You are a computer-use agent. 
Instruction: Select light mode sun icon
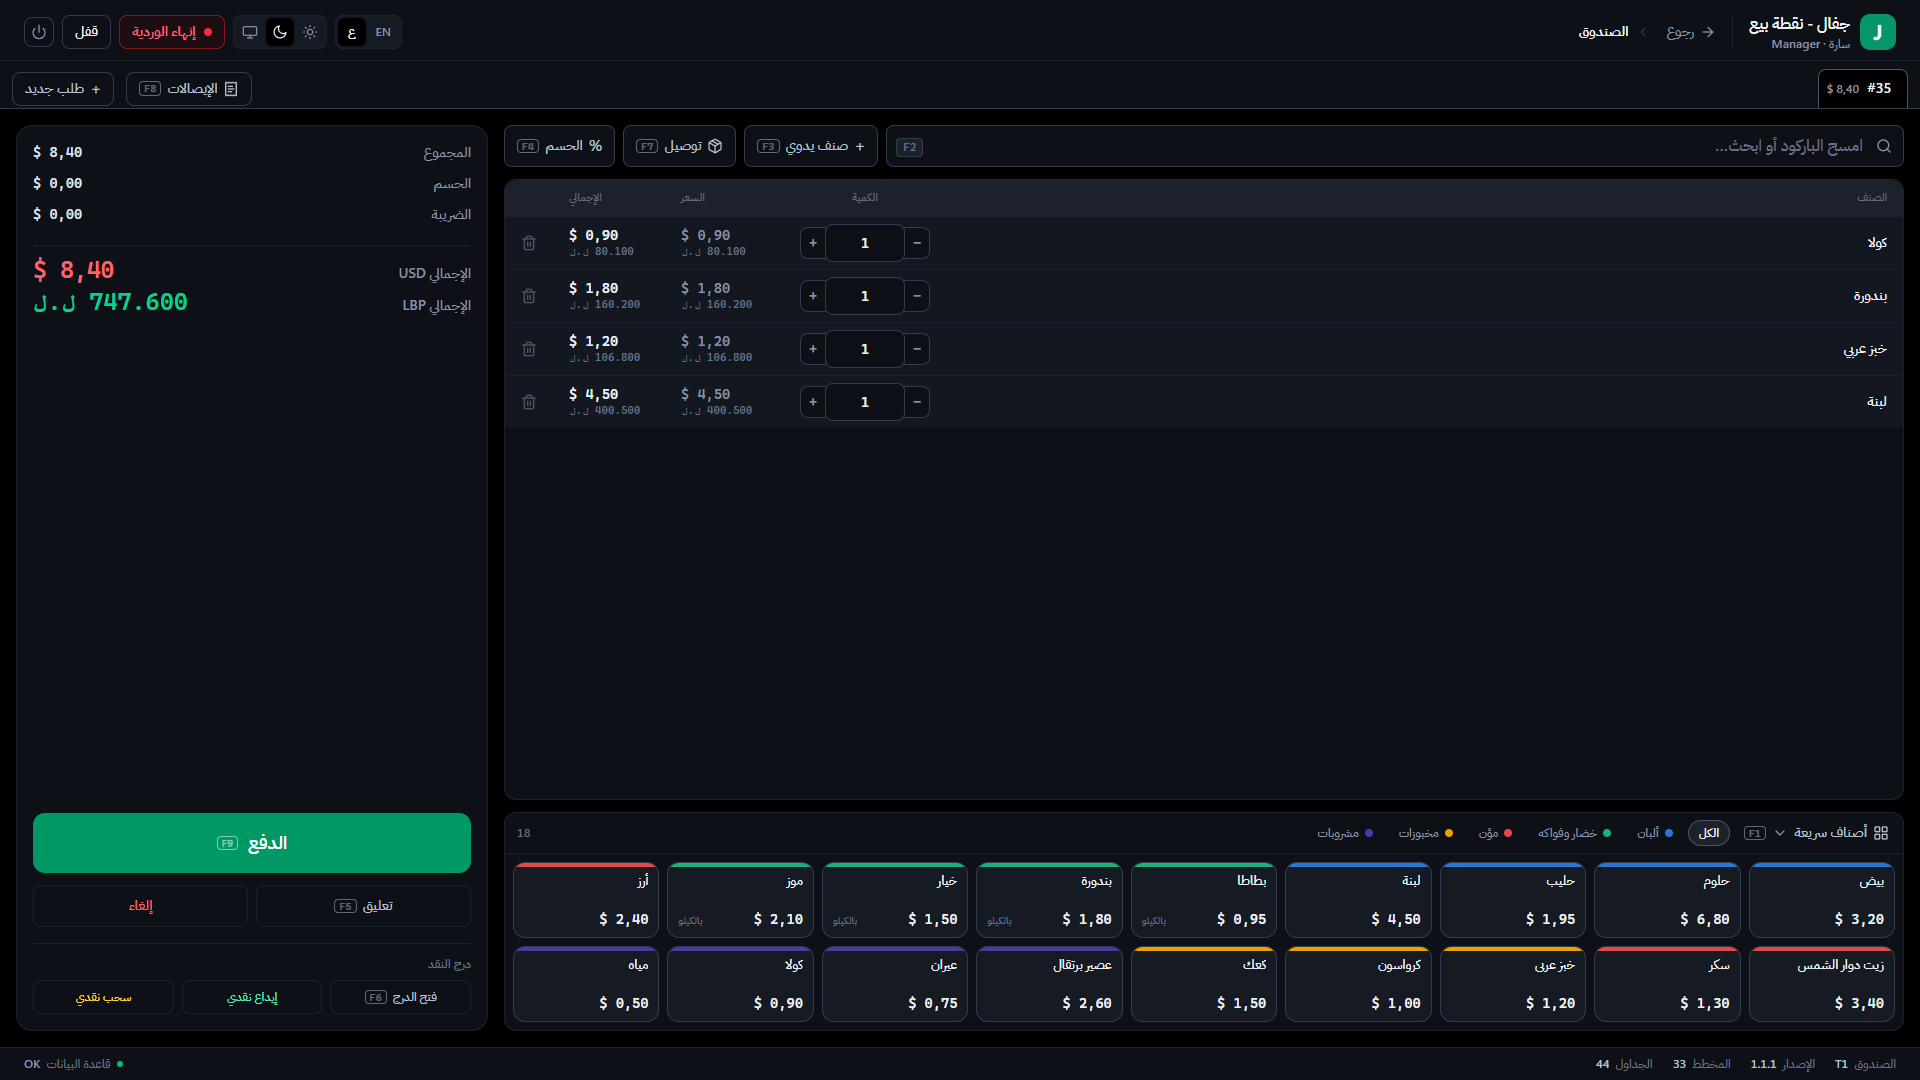click(310, 32)
